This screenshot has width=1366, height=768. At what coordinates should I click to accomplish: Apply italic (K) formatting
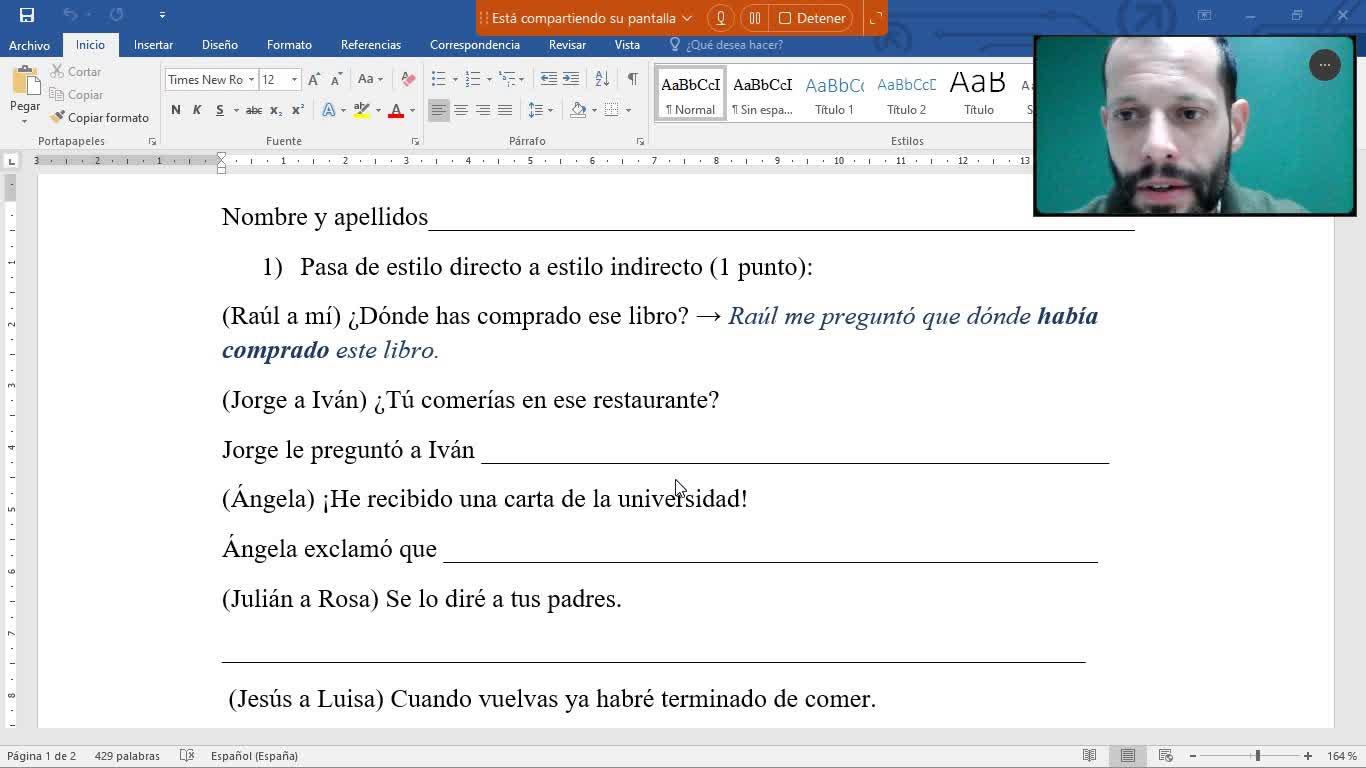(x=197, y=110)
